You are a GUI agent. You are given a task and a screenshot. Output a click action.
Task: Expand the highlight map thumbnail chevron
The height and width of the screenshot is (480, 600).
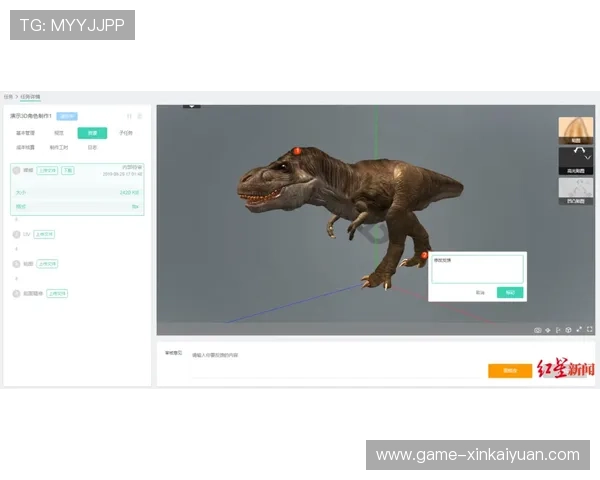pyautogui.click(x=588, y=158)
